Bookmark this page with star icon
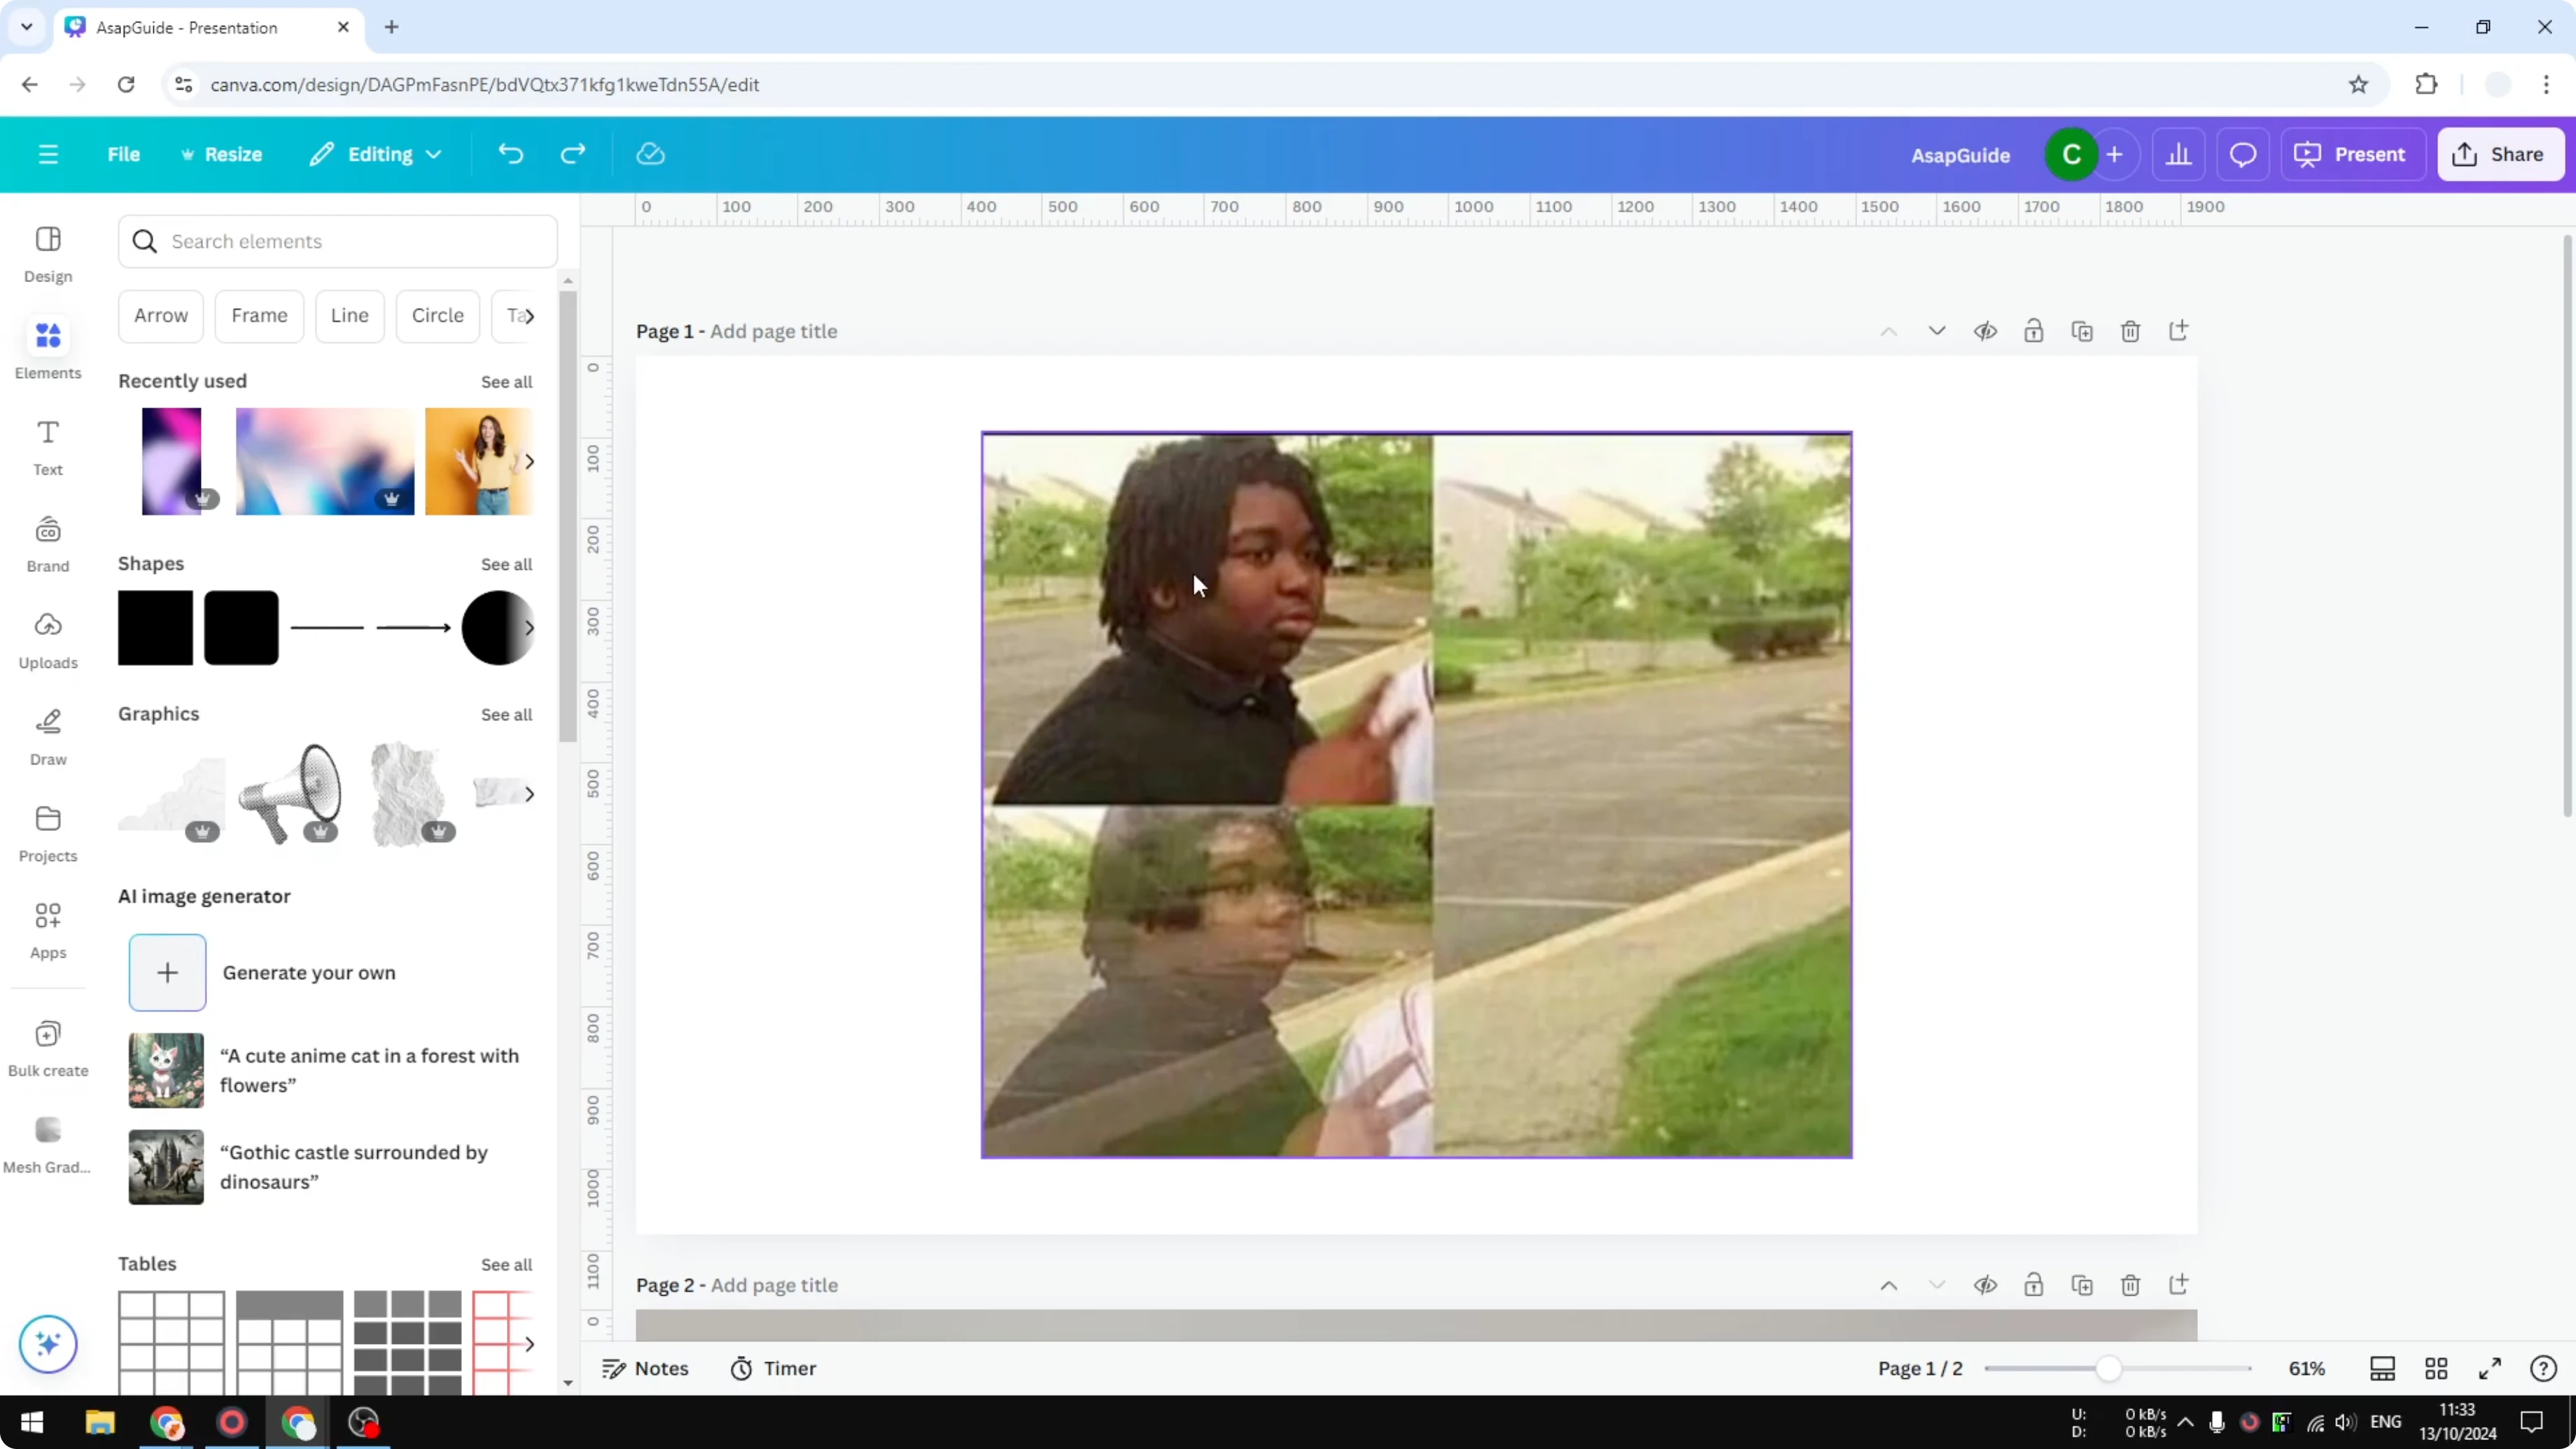Image resolution: width=2576 pixels, height=1449 pixels. pyautogui.click(x=2359, y=85)
